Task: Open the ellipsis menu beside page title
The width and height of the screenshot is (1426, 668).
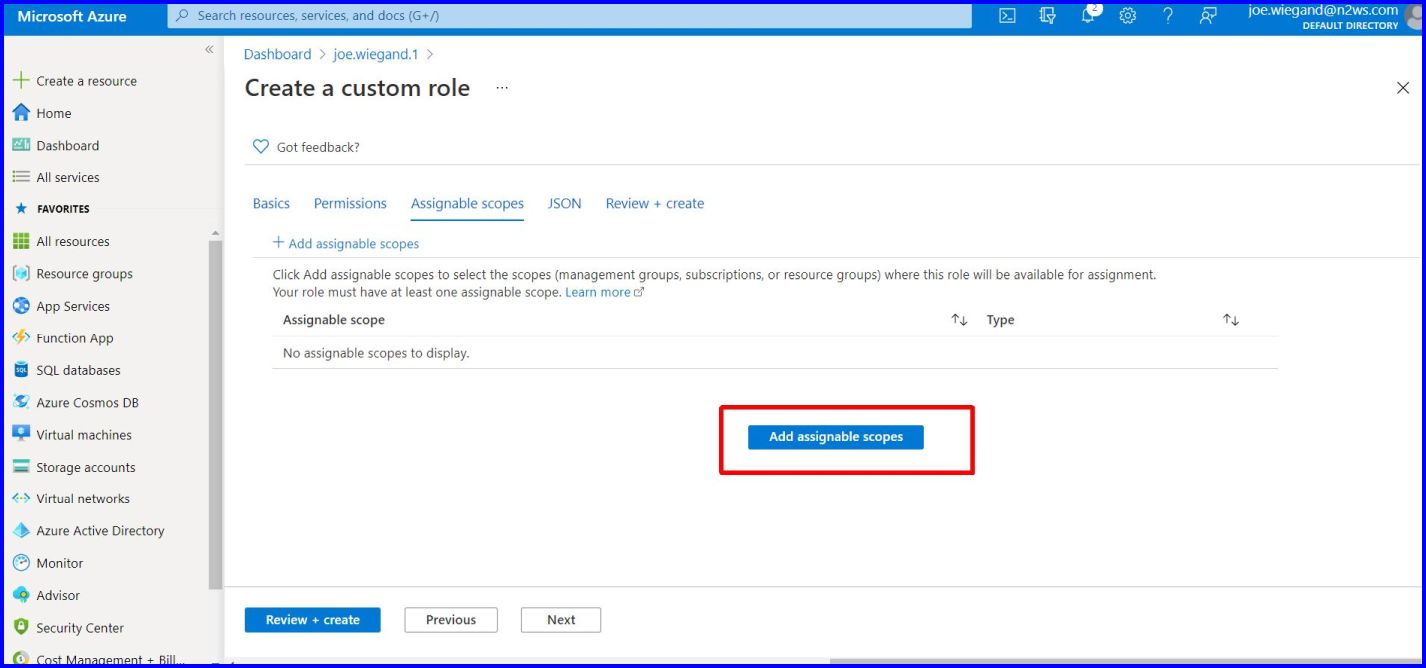Action: click(x=502, y=88)
